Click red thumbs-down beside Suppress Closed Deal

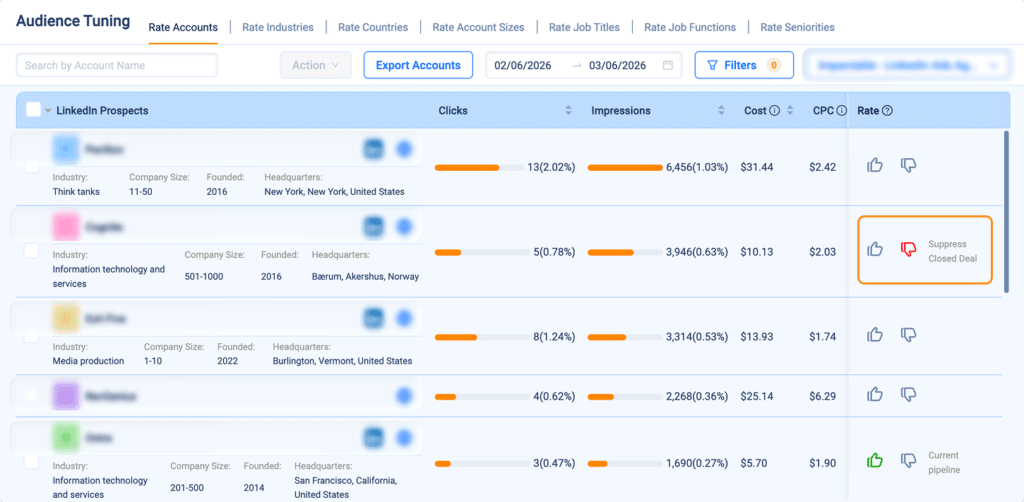point(908,249)
